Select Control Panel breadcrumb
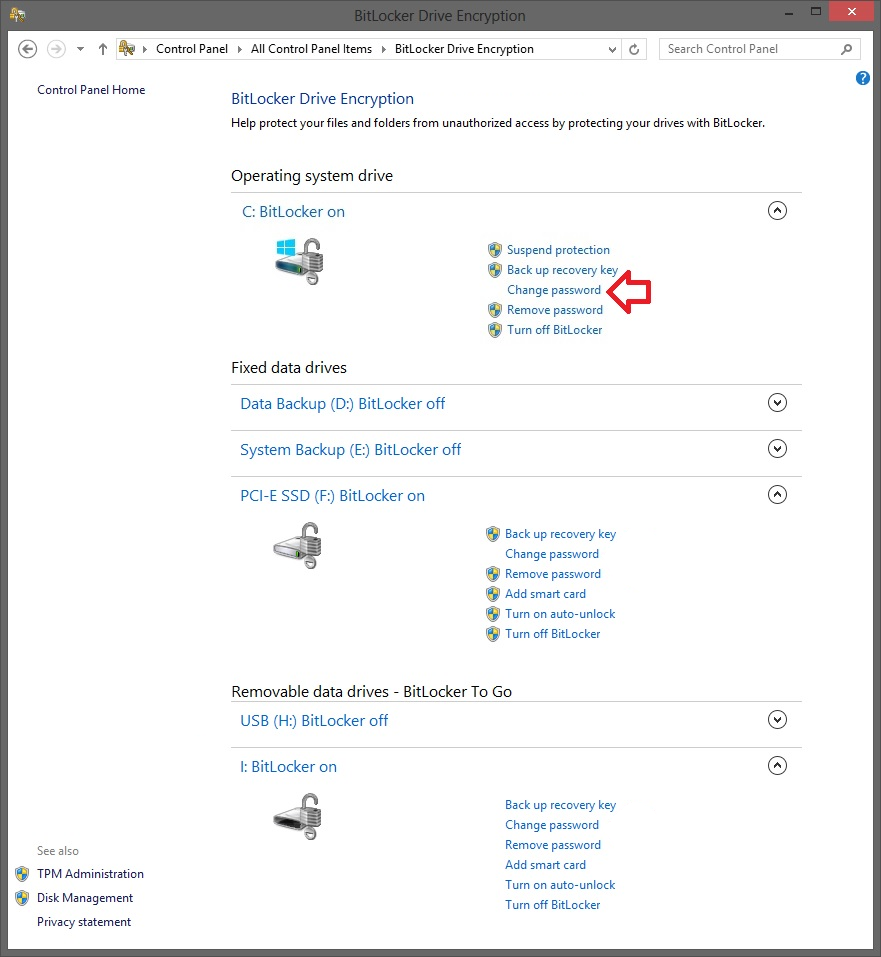The height and width of the screenshot is (957, 881). 192,49
